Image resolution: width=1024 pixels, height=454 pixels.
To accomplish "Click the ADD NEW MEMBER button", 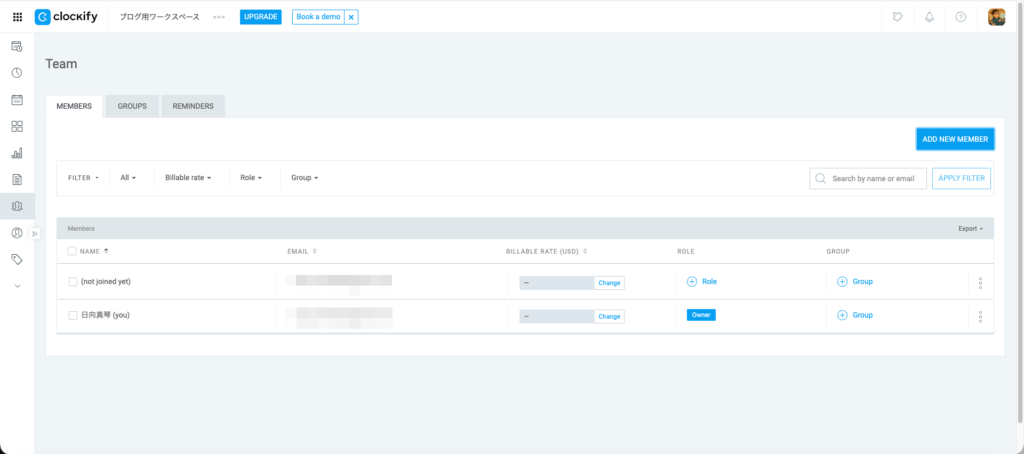I will [955, 139].
